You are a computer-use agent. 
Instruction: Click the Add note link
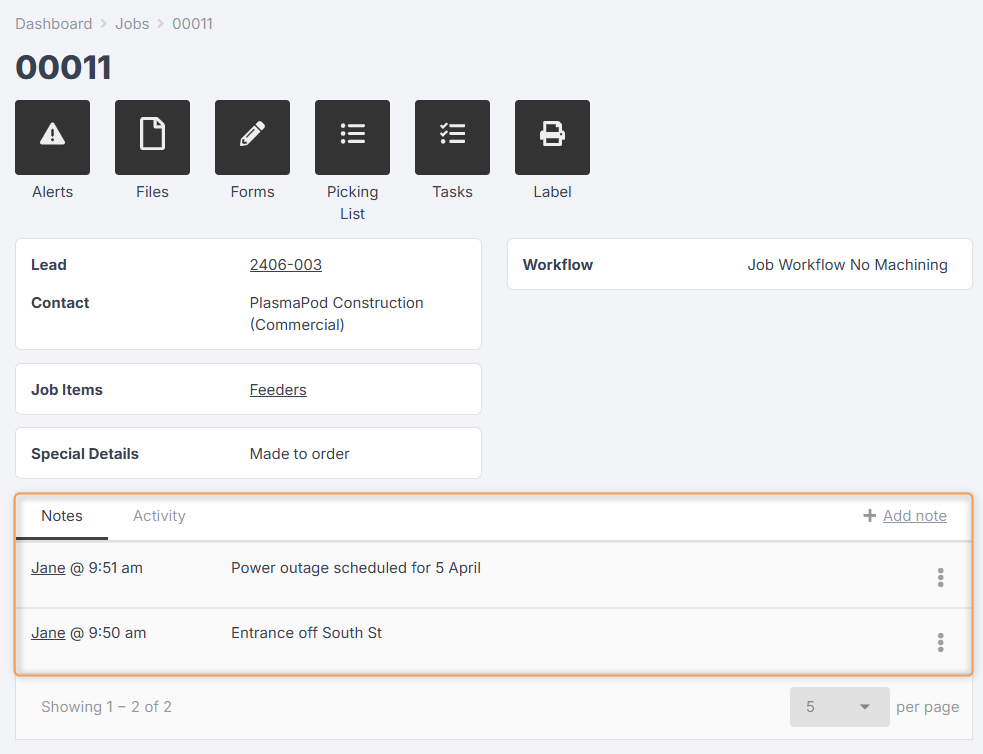[915, 516]
